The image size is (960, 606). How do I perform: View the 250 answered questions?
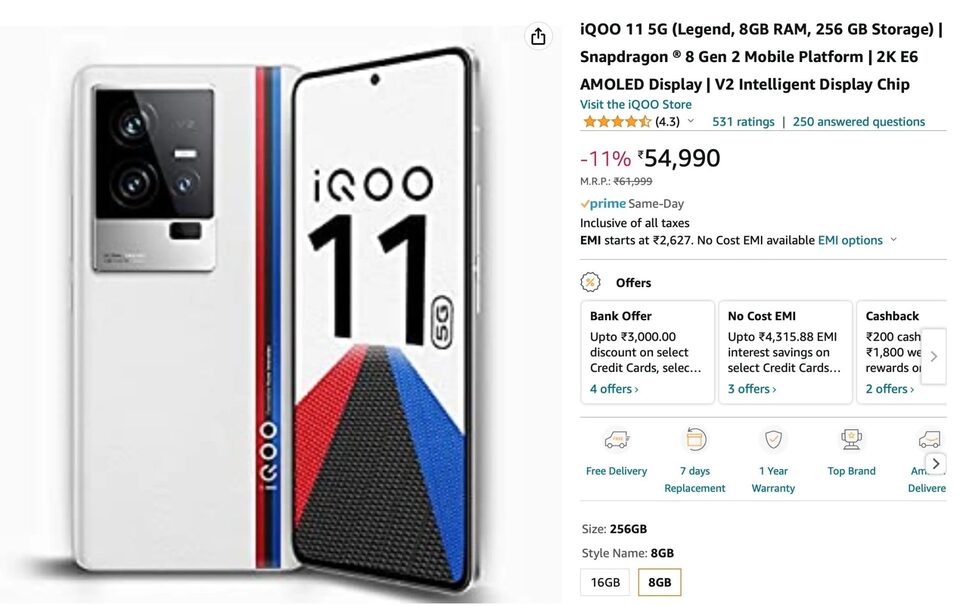[859, 122]
